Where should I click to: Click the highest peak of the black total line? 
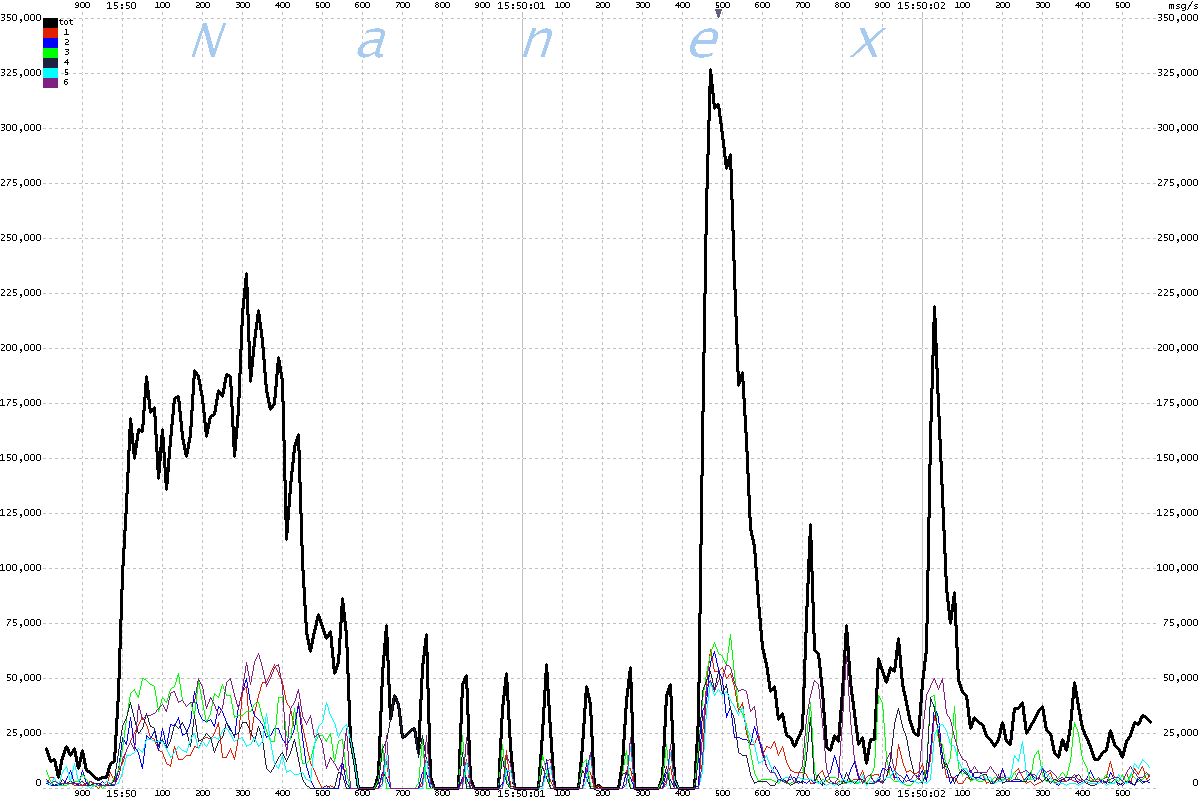pyautogui.click(x=710, y=70)
